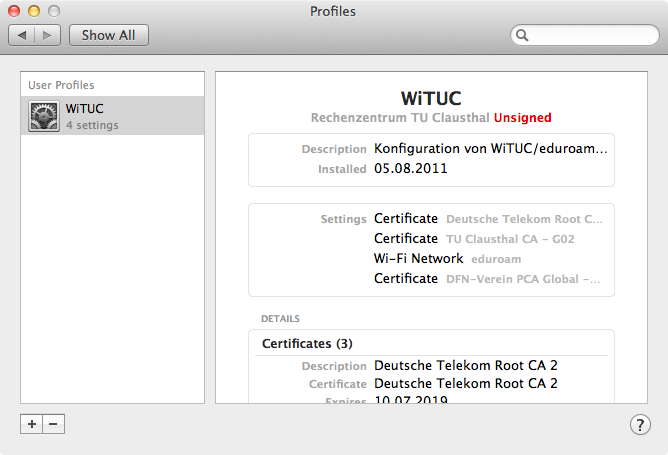
Task: Click the Certificates (3) details heading
Action: coord(307,343)
